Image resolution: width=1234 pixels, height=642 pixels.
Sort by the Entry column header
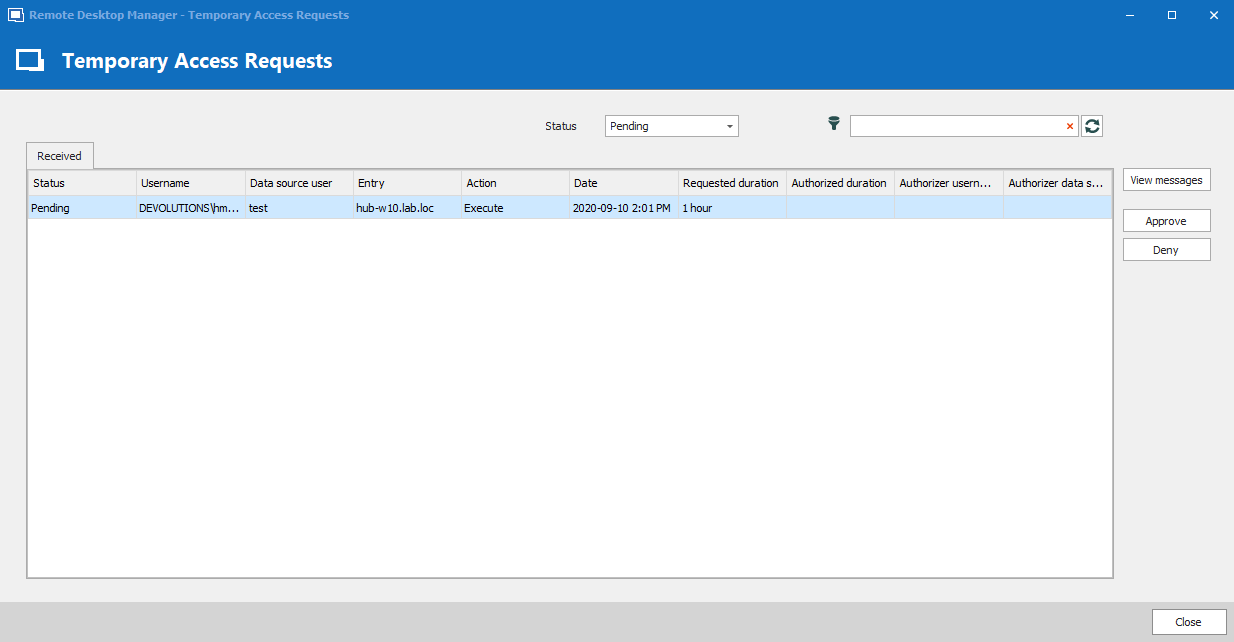pos(407,183)
